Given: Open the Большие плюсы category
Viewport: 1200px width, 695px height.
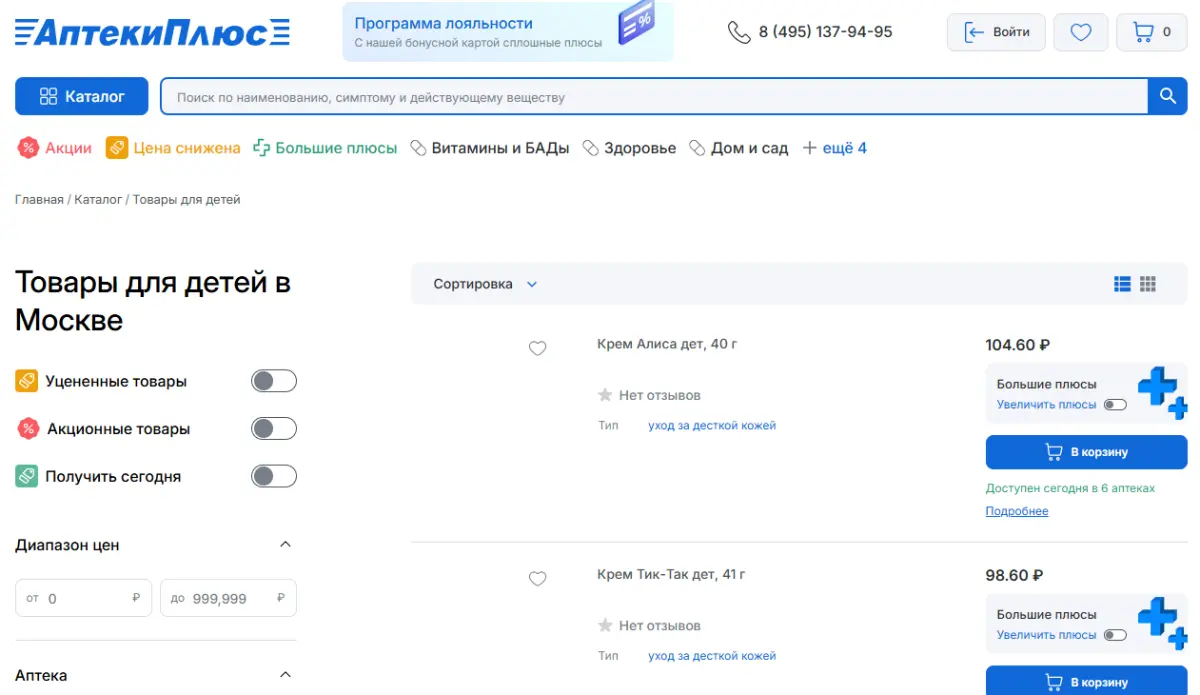Looking at the screenshot, I should [x=325, y=148].
